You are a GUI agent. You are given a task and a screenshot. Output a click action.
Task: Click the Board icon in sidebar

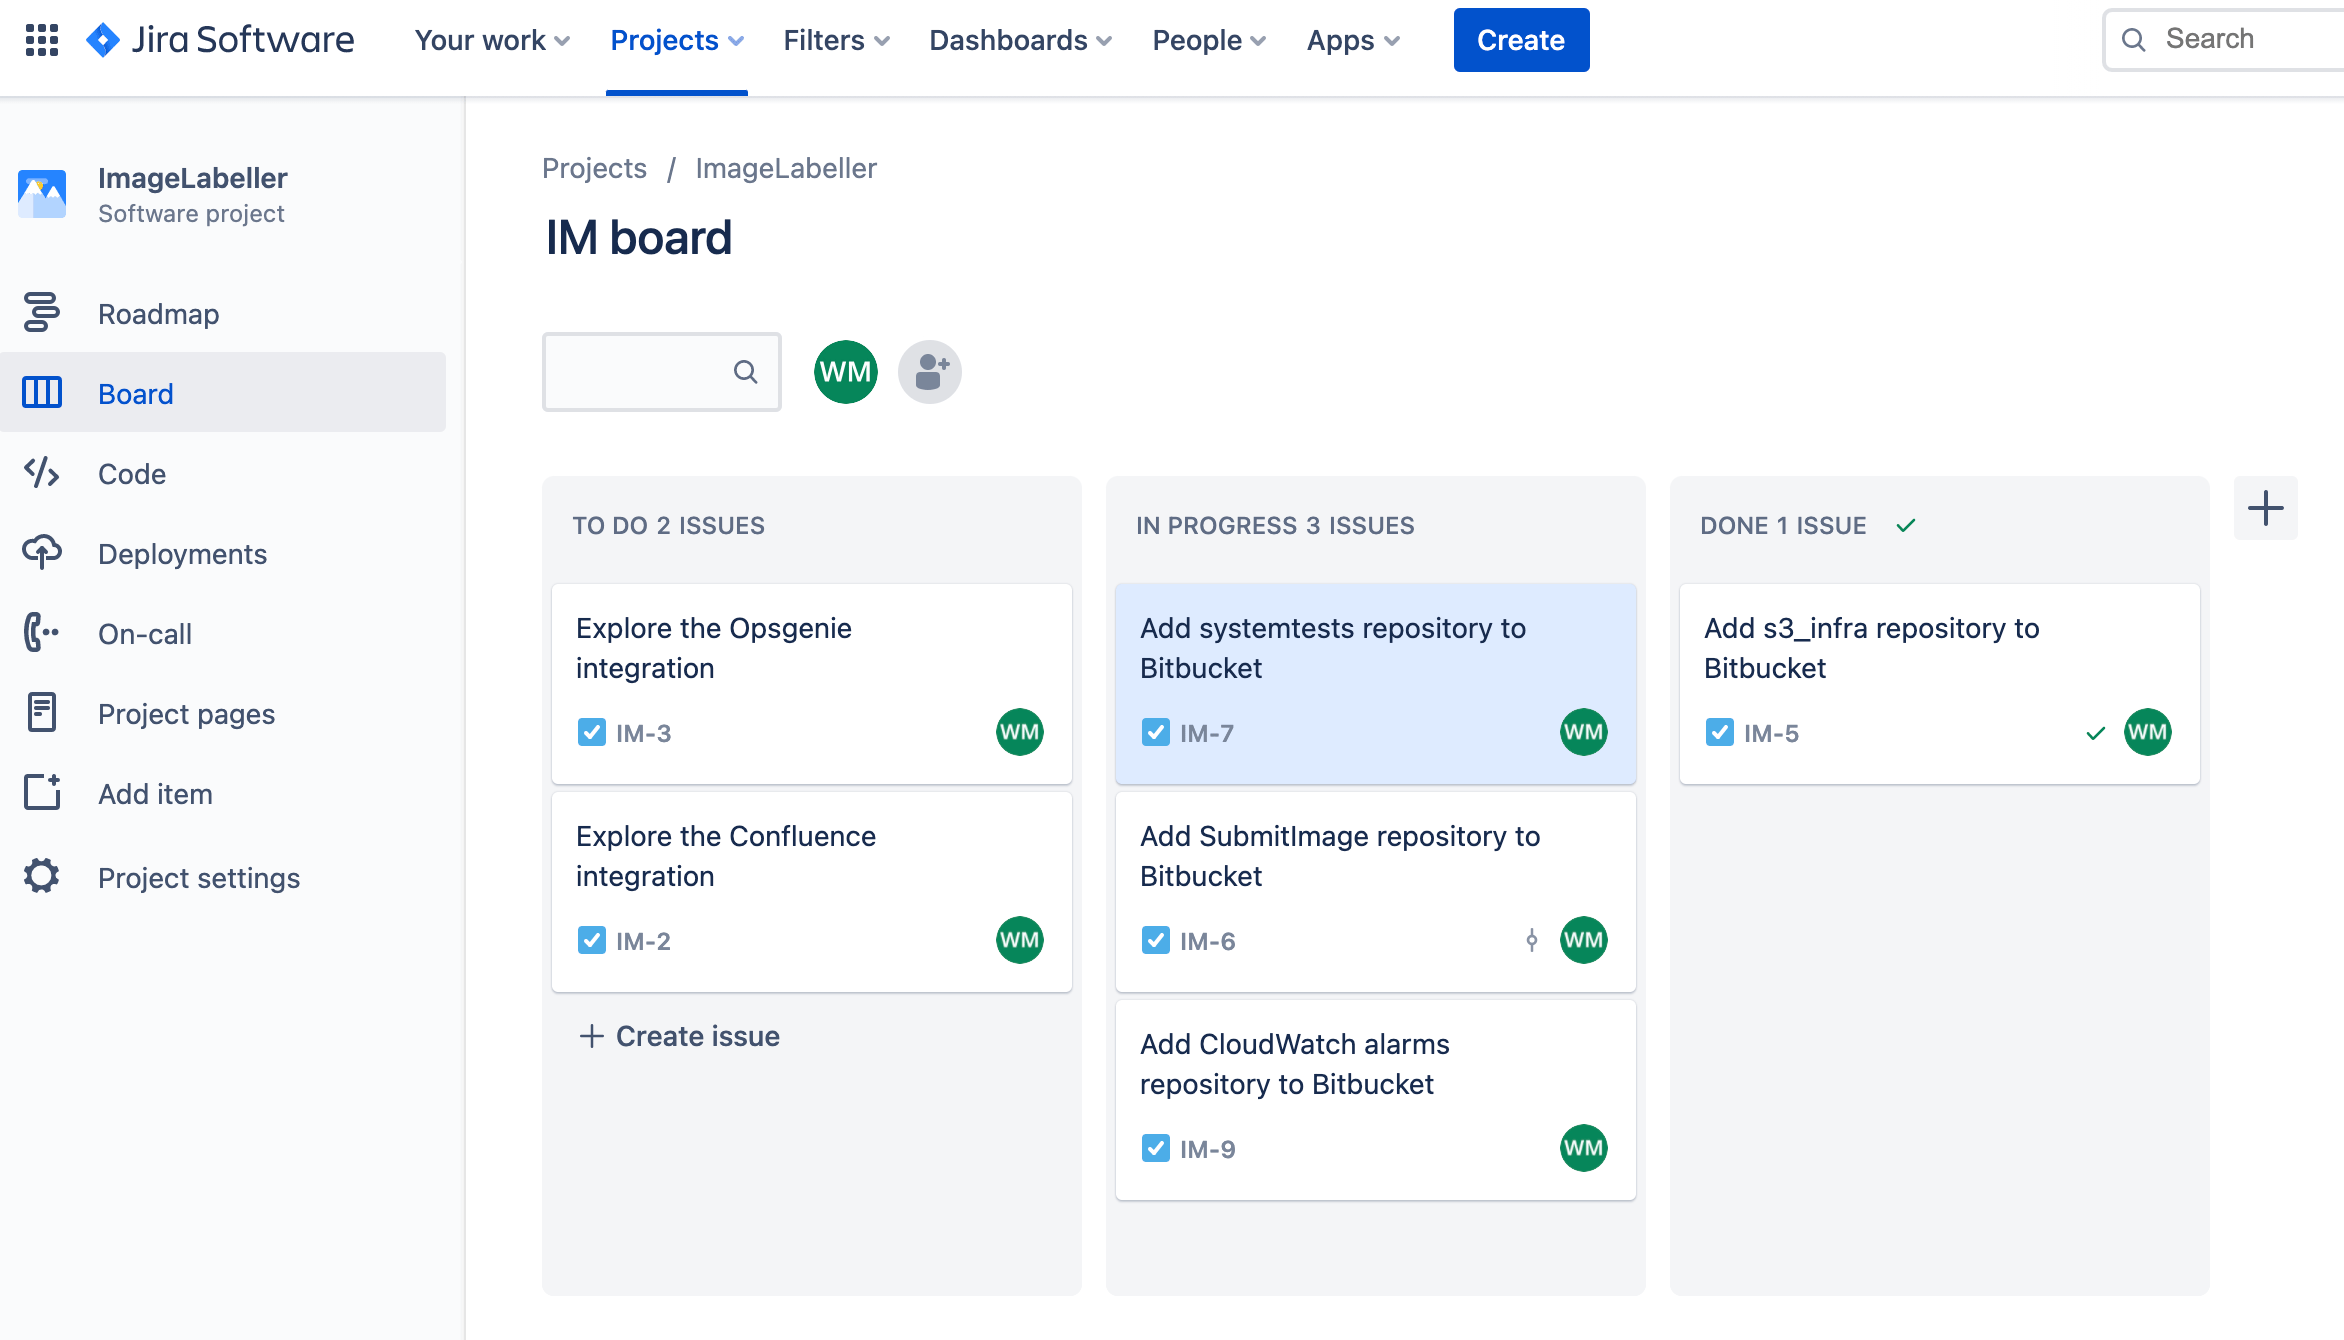[x=42, y=393]
